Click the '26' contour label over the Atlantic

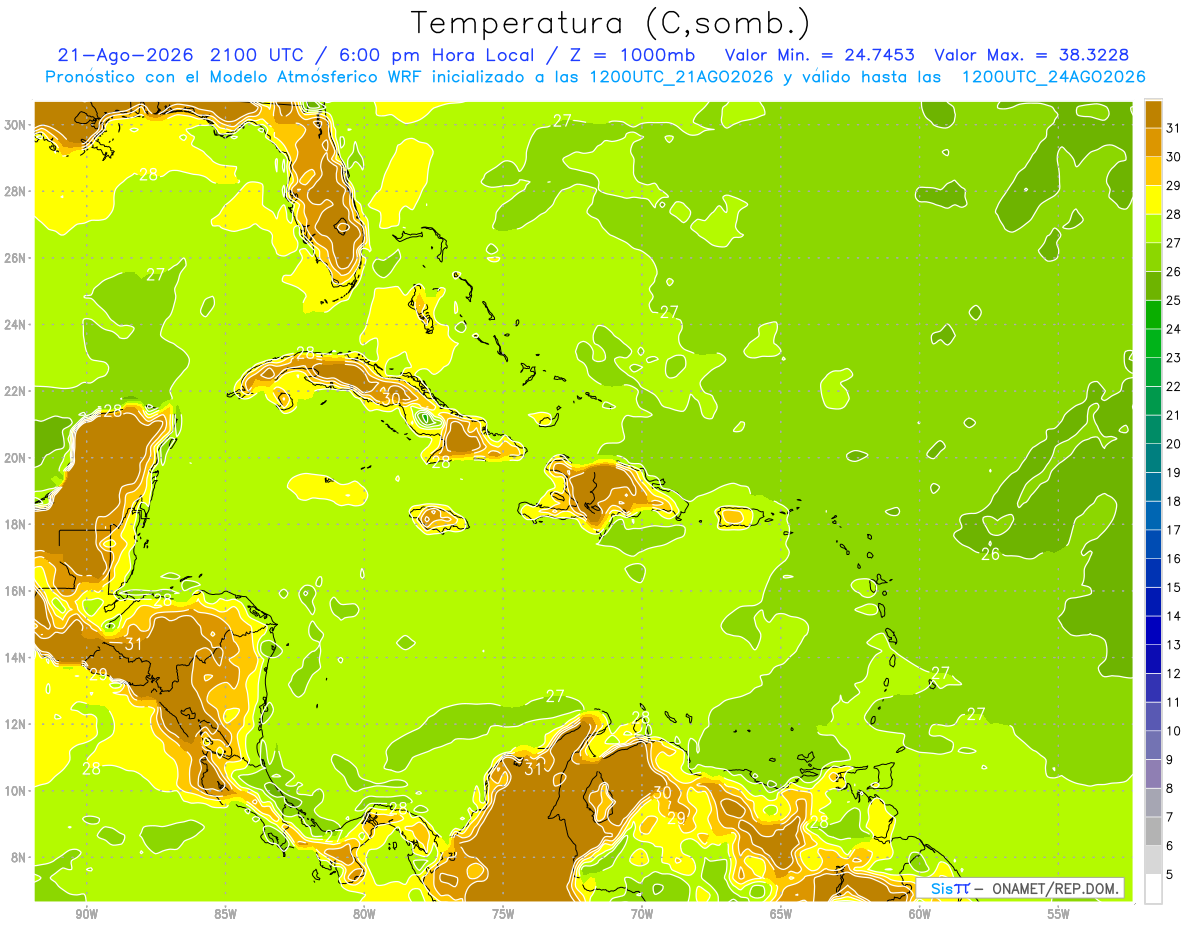click(991, 554)
